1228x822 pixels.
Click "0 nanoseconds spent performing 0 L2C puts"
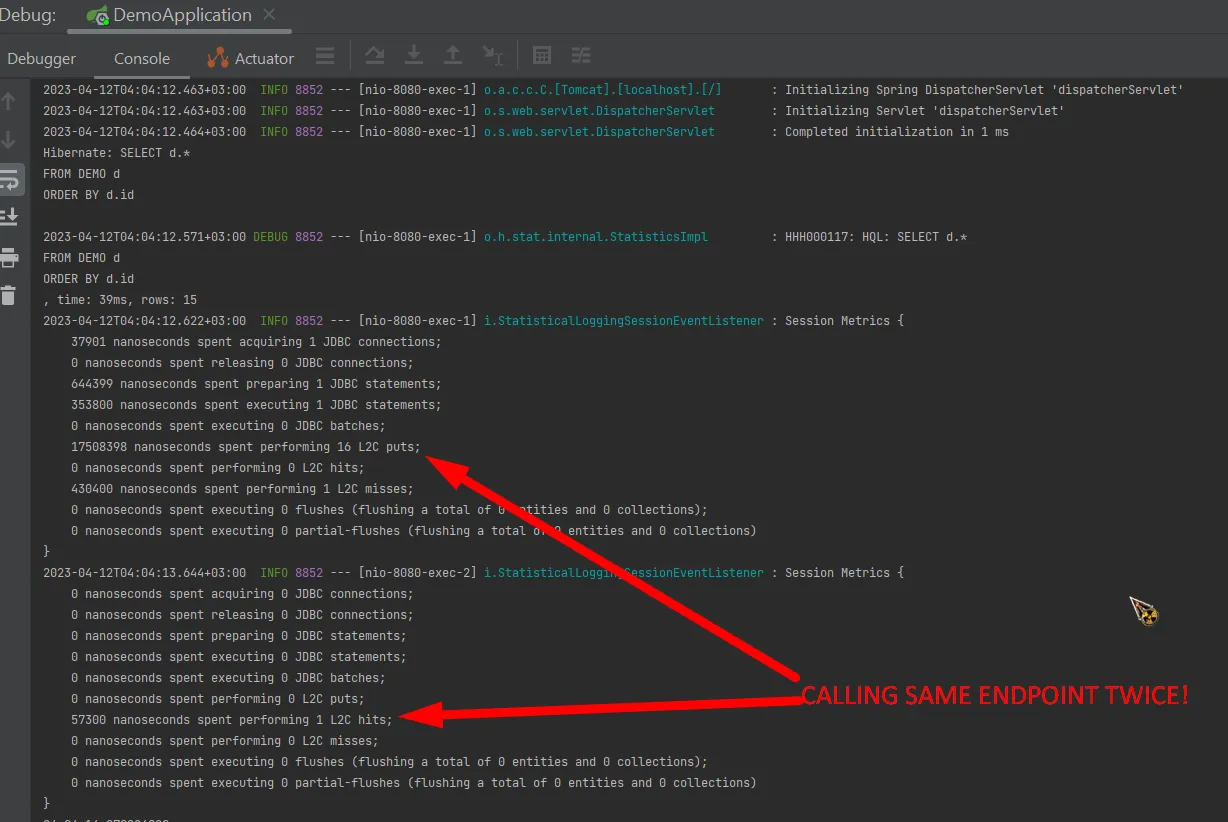pos(218,699)
